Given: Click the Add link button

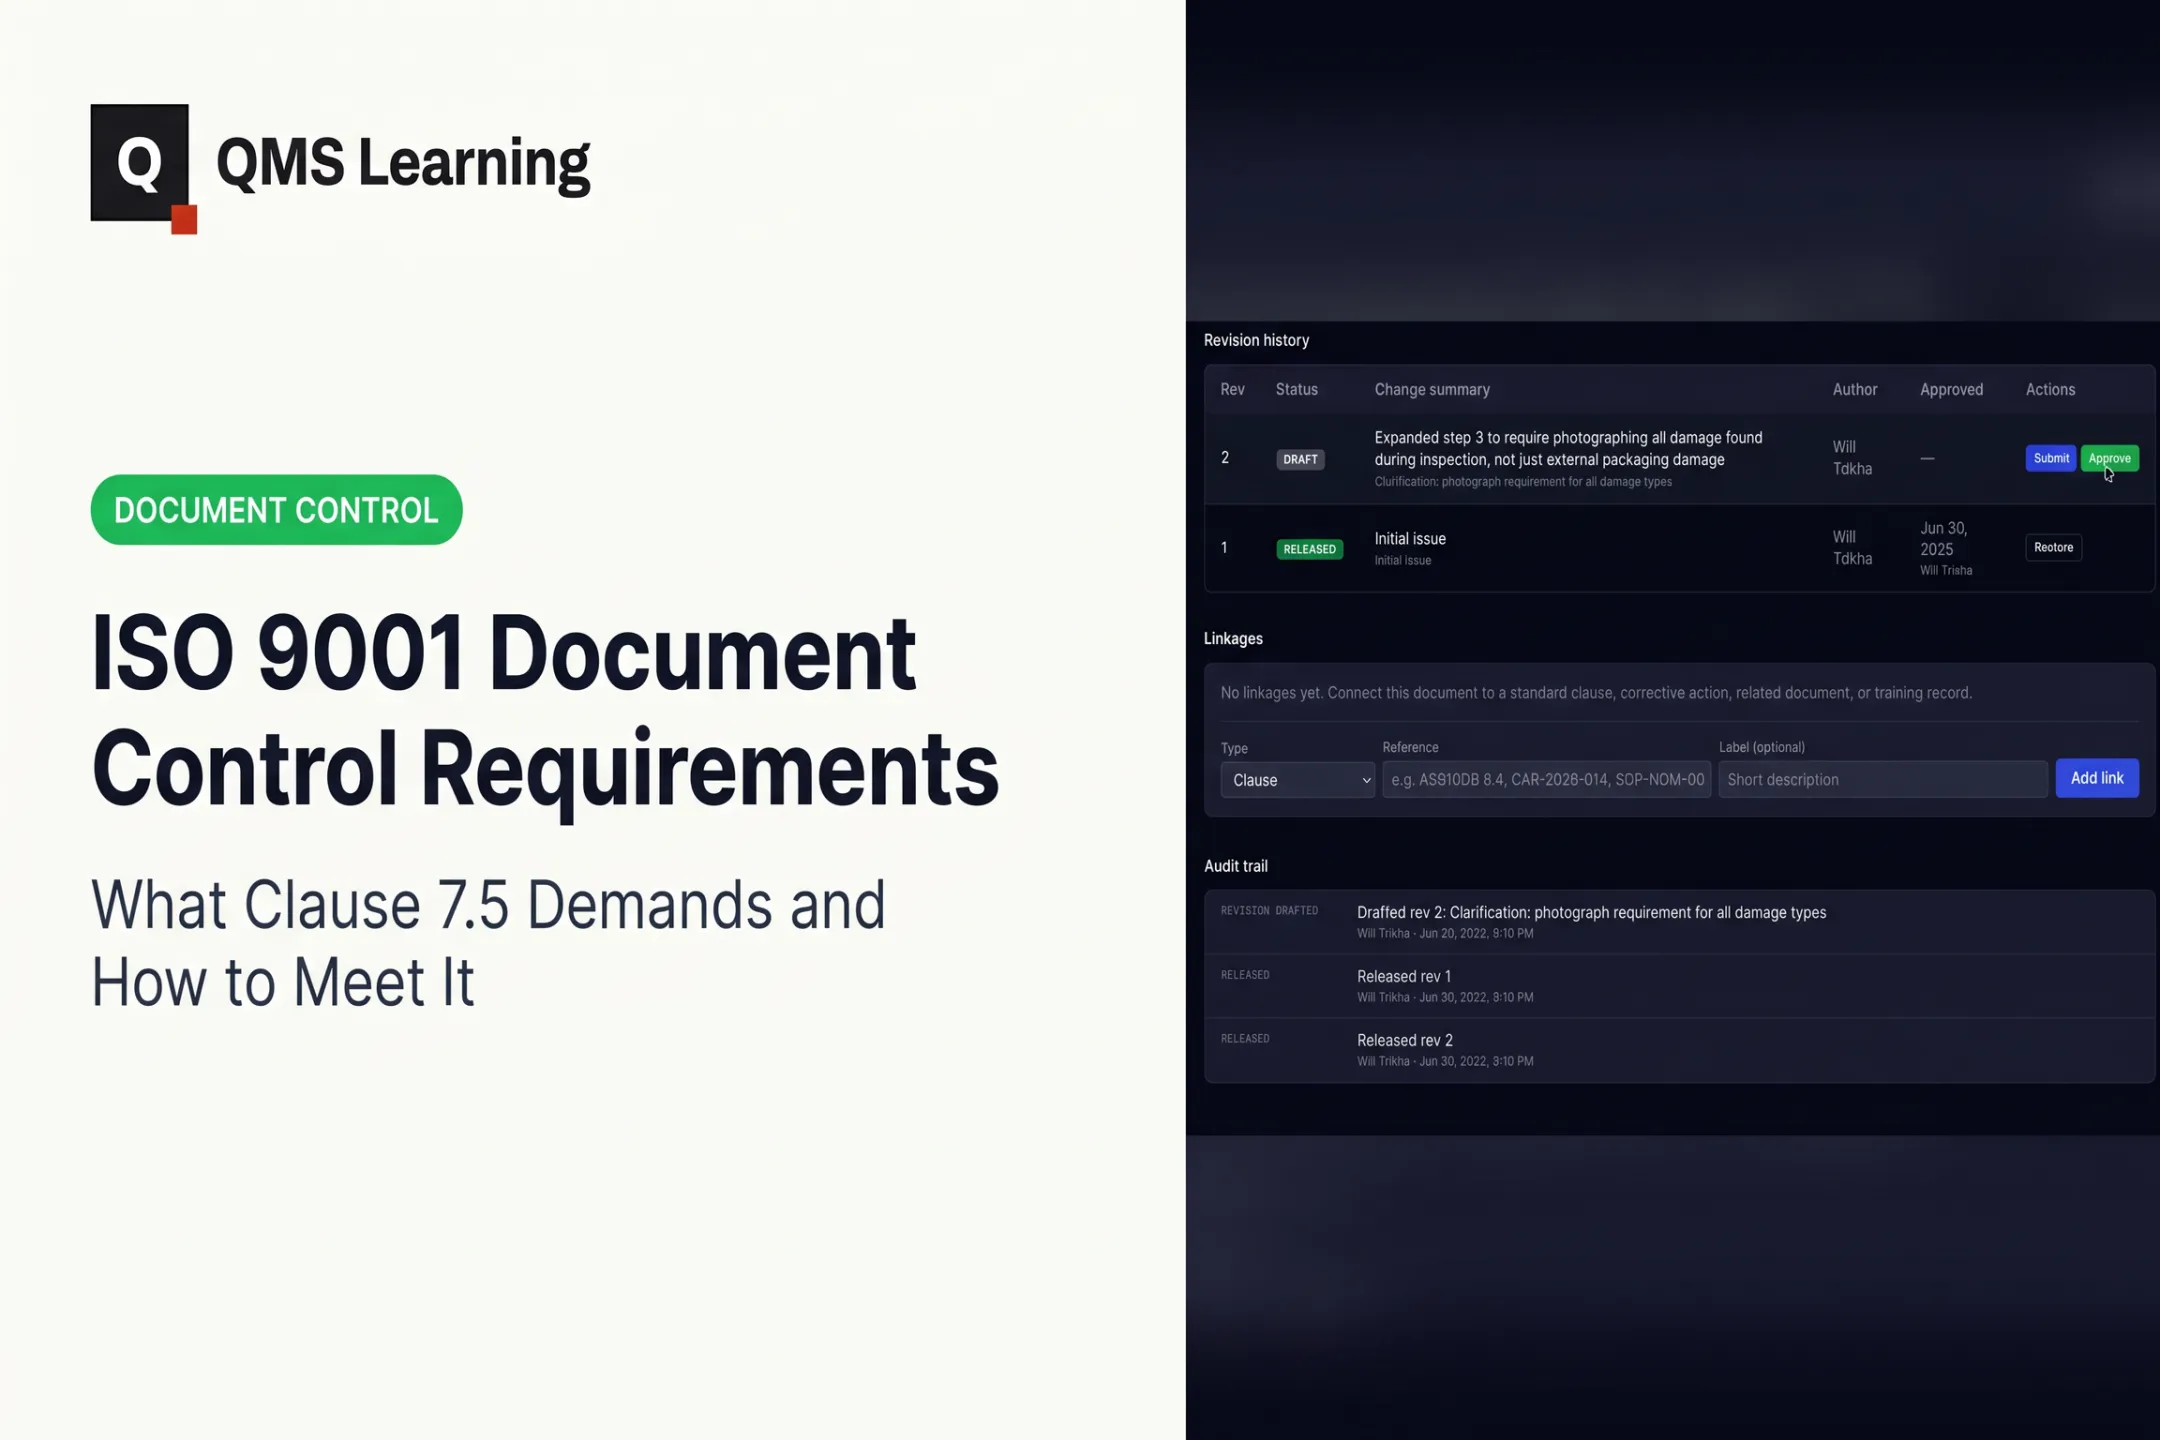Looking at the screenshot, I should coord(2097,778).
